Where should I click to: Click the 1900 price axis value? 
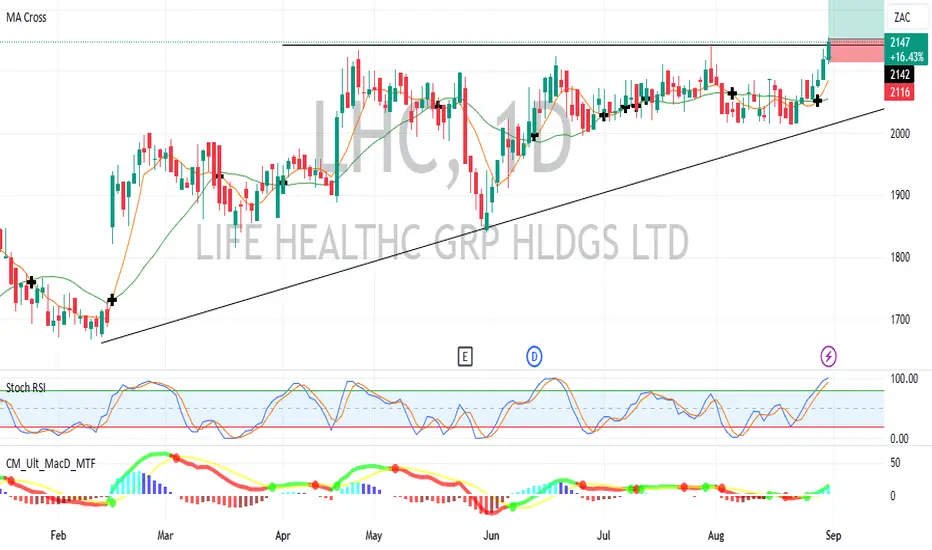900,195
